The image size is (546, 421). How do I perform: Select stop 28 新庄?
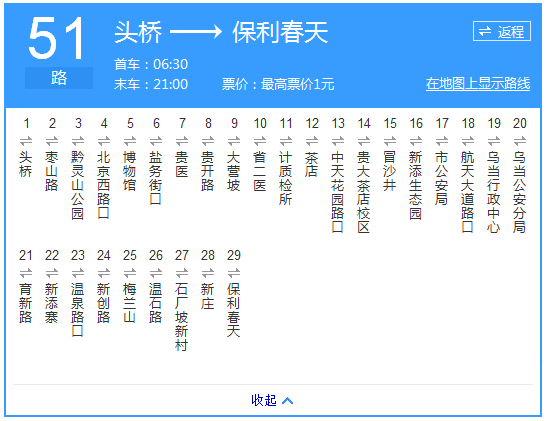coord(208,296)
